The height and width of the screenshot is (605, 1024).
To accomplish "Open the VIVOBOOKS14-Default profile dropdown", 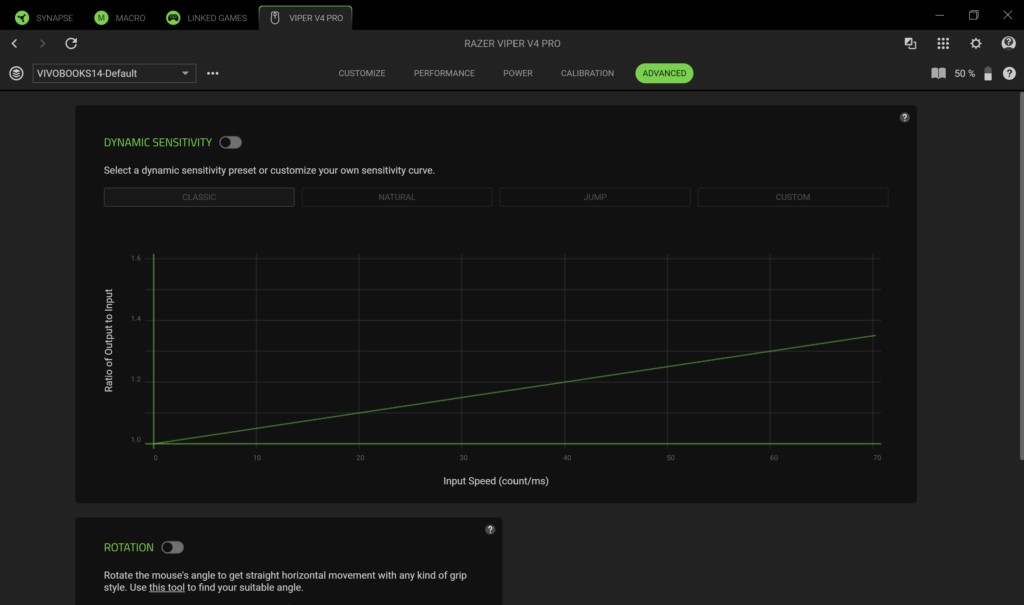I will coord(114,73).
